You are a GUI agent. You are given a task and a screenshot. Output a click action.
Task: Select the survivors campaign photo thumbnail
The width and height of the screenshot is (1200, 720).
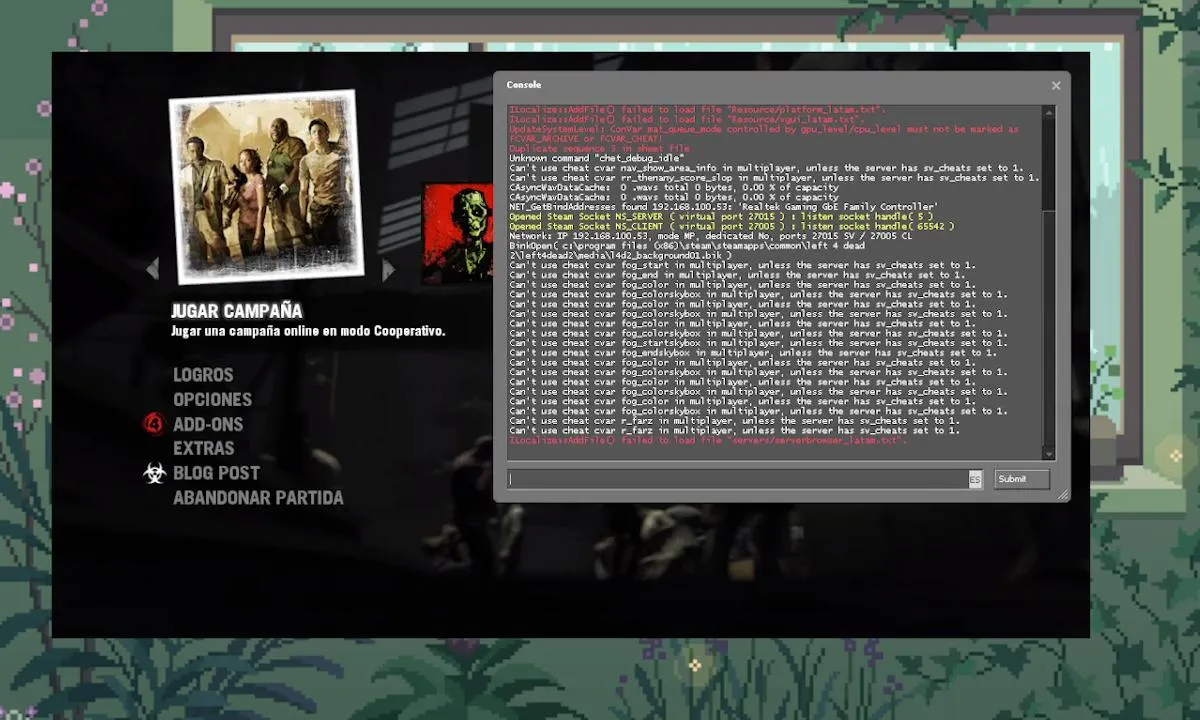click(266, 186)
